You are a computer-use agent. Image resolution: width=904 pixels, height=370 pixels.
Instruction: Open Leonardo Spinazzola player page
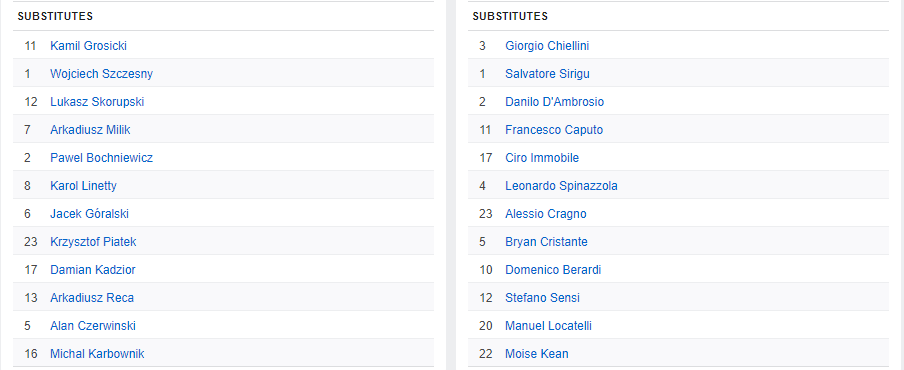click(x=561, y=186)
